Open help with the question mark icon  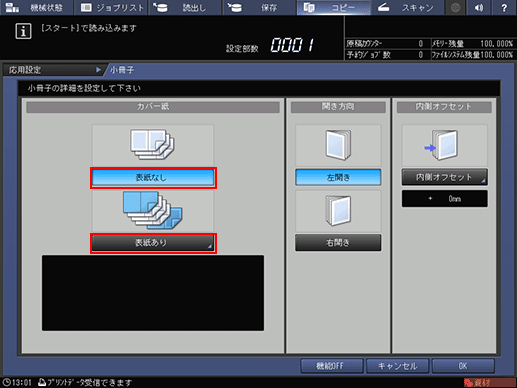click(504, 8)
